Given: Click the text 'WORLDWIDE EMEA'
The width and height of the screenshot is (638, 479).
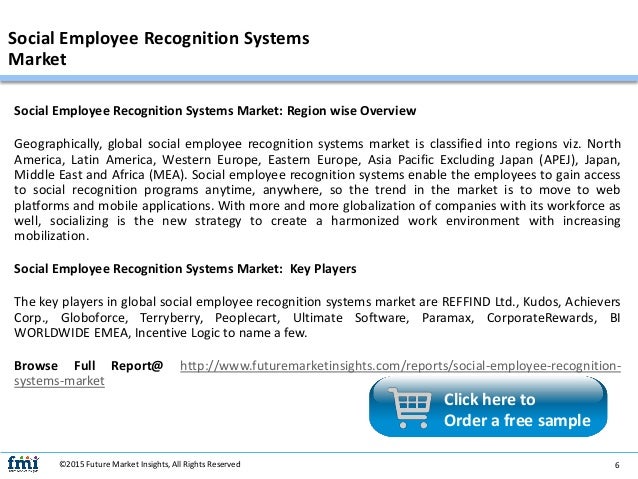Looking at the screenshot, I should click(x=72, y=332).
